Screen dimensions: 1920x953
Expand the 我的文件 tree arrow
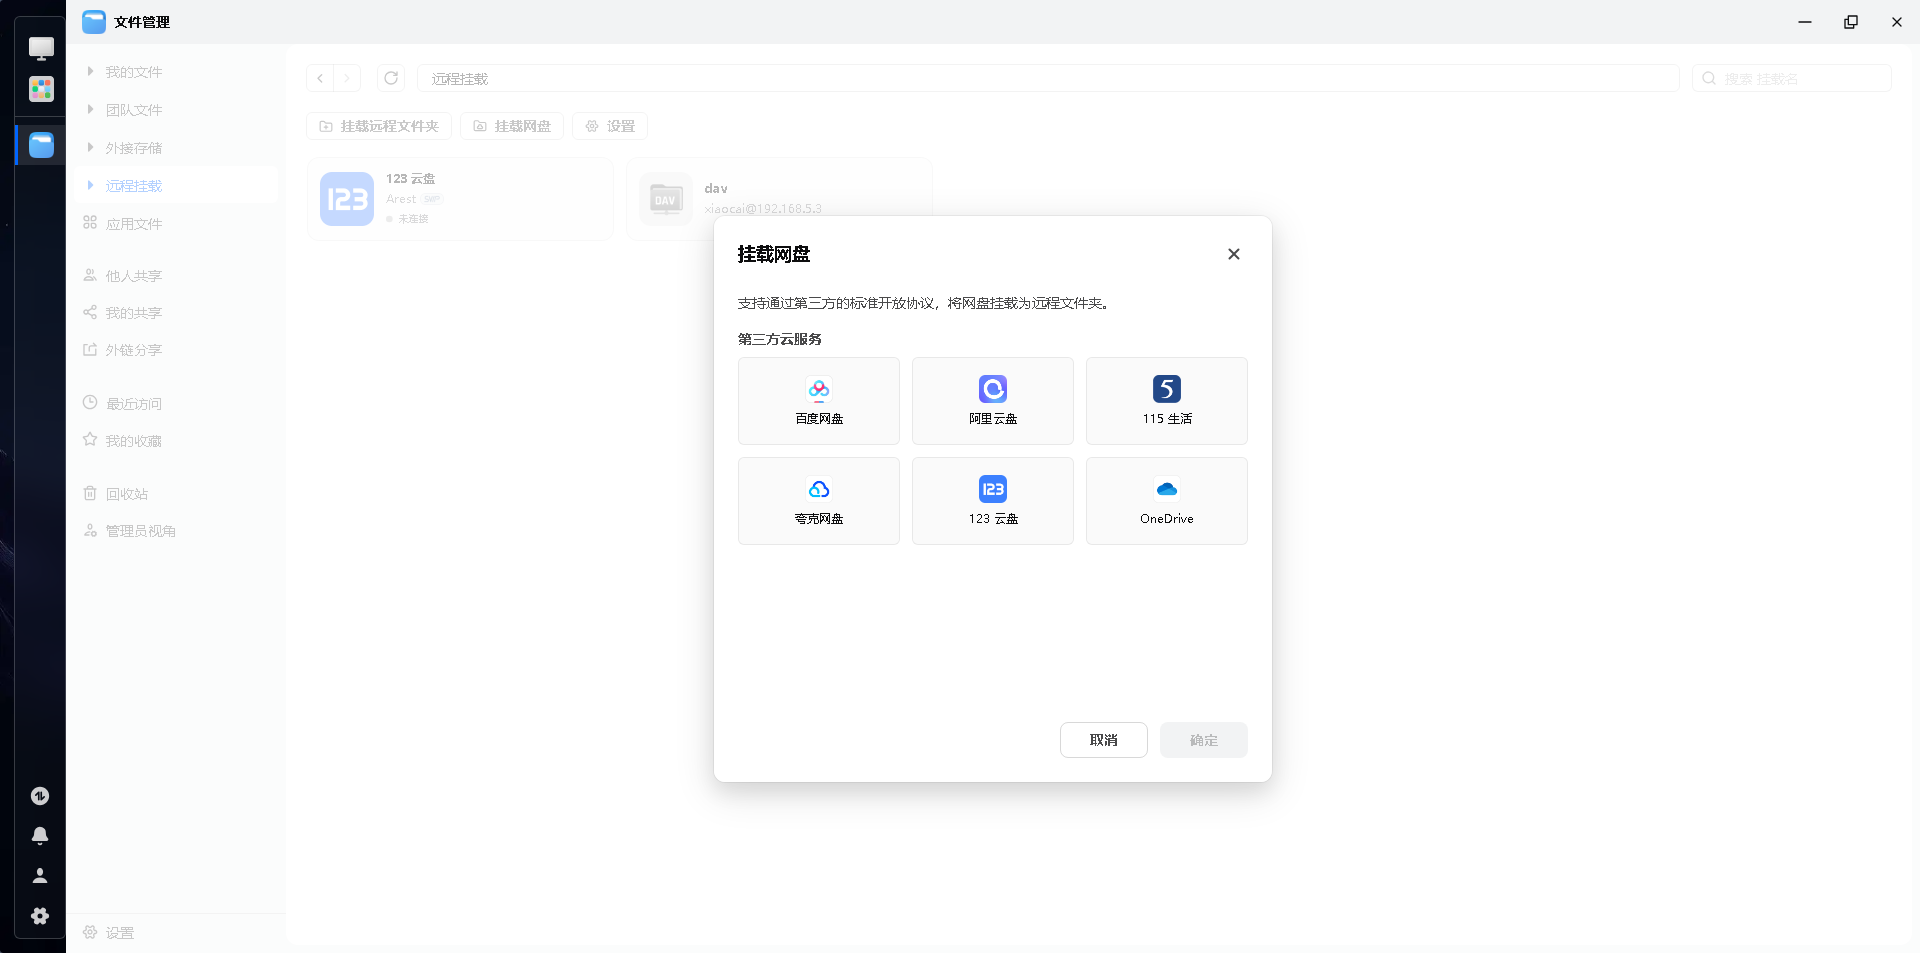pos(90,72)
